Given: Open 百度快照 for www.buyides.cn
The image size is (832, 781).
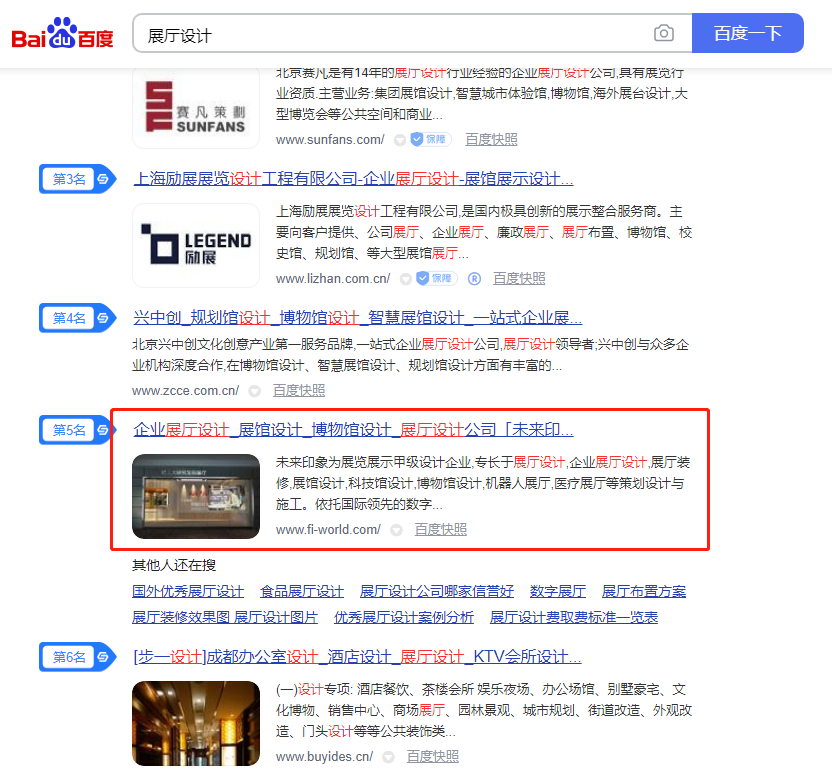Looking at the screenshot, I should coord(432,757).
